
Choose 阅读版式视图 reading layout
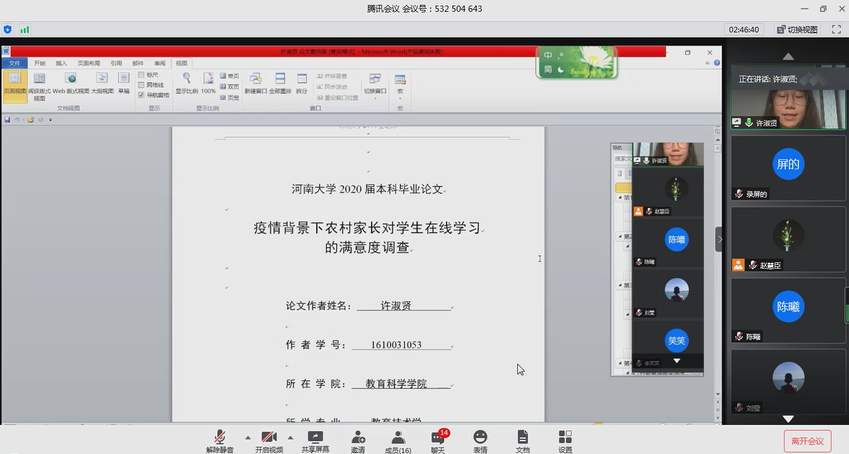point(40,87)
